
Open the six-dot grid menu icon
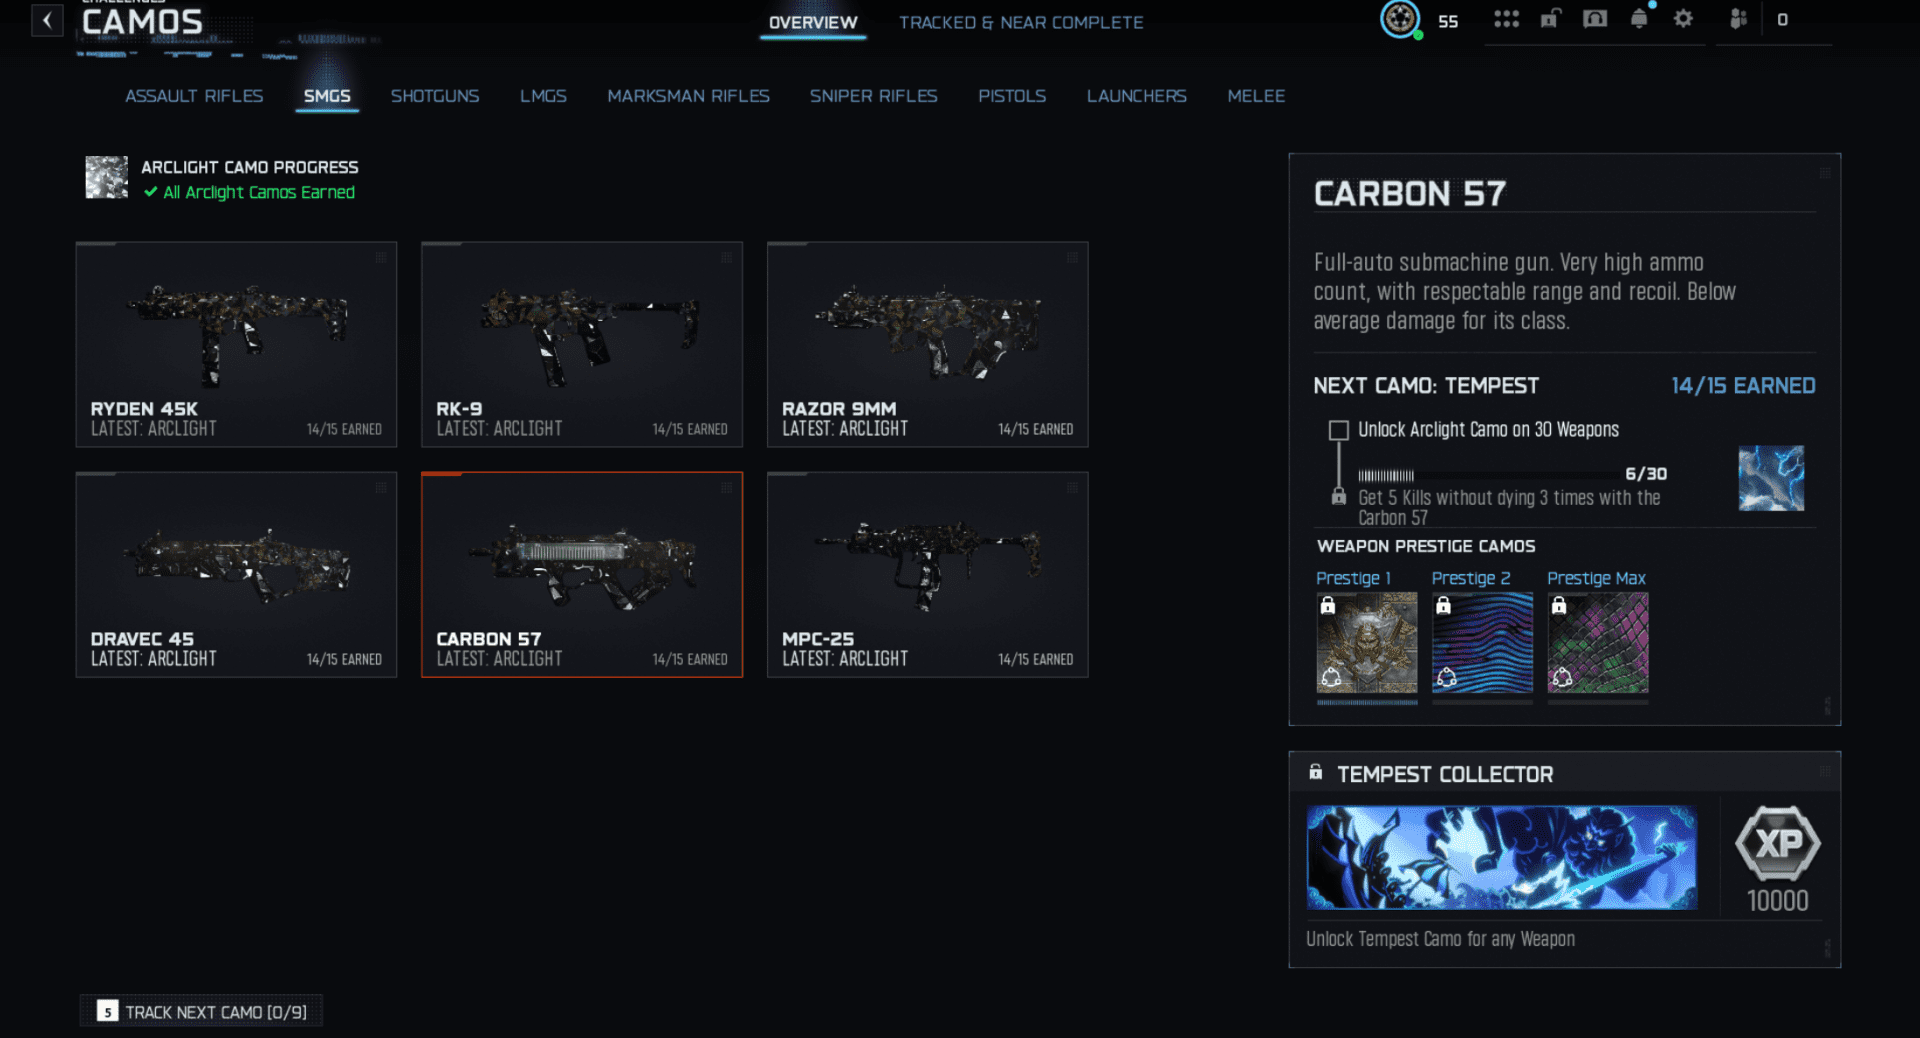click(x=1506, y=19)
